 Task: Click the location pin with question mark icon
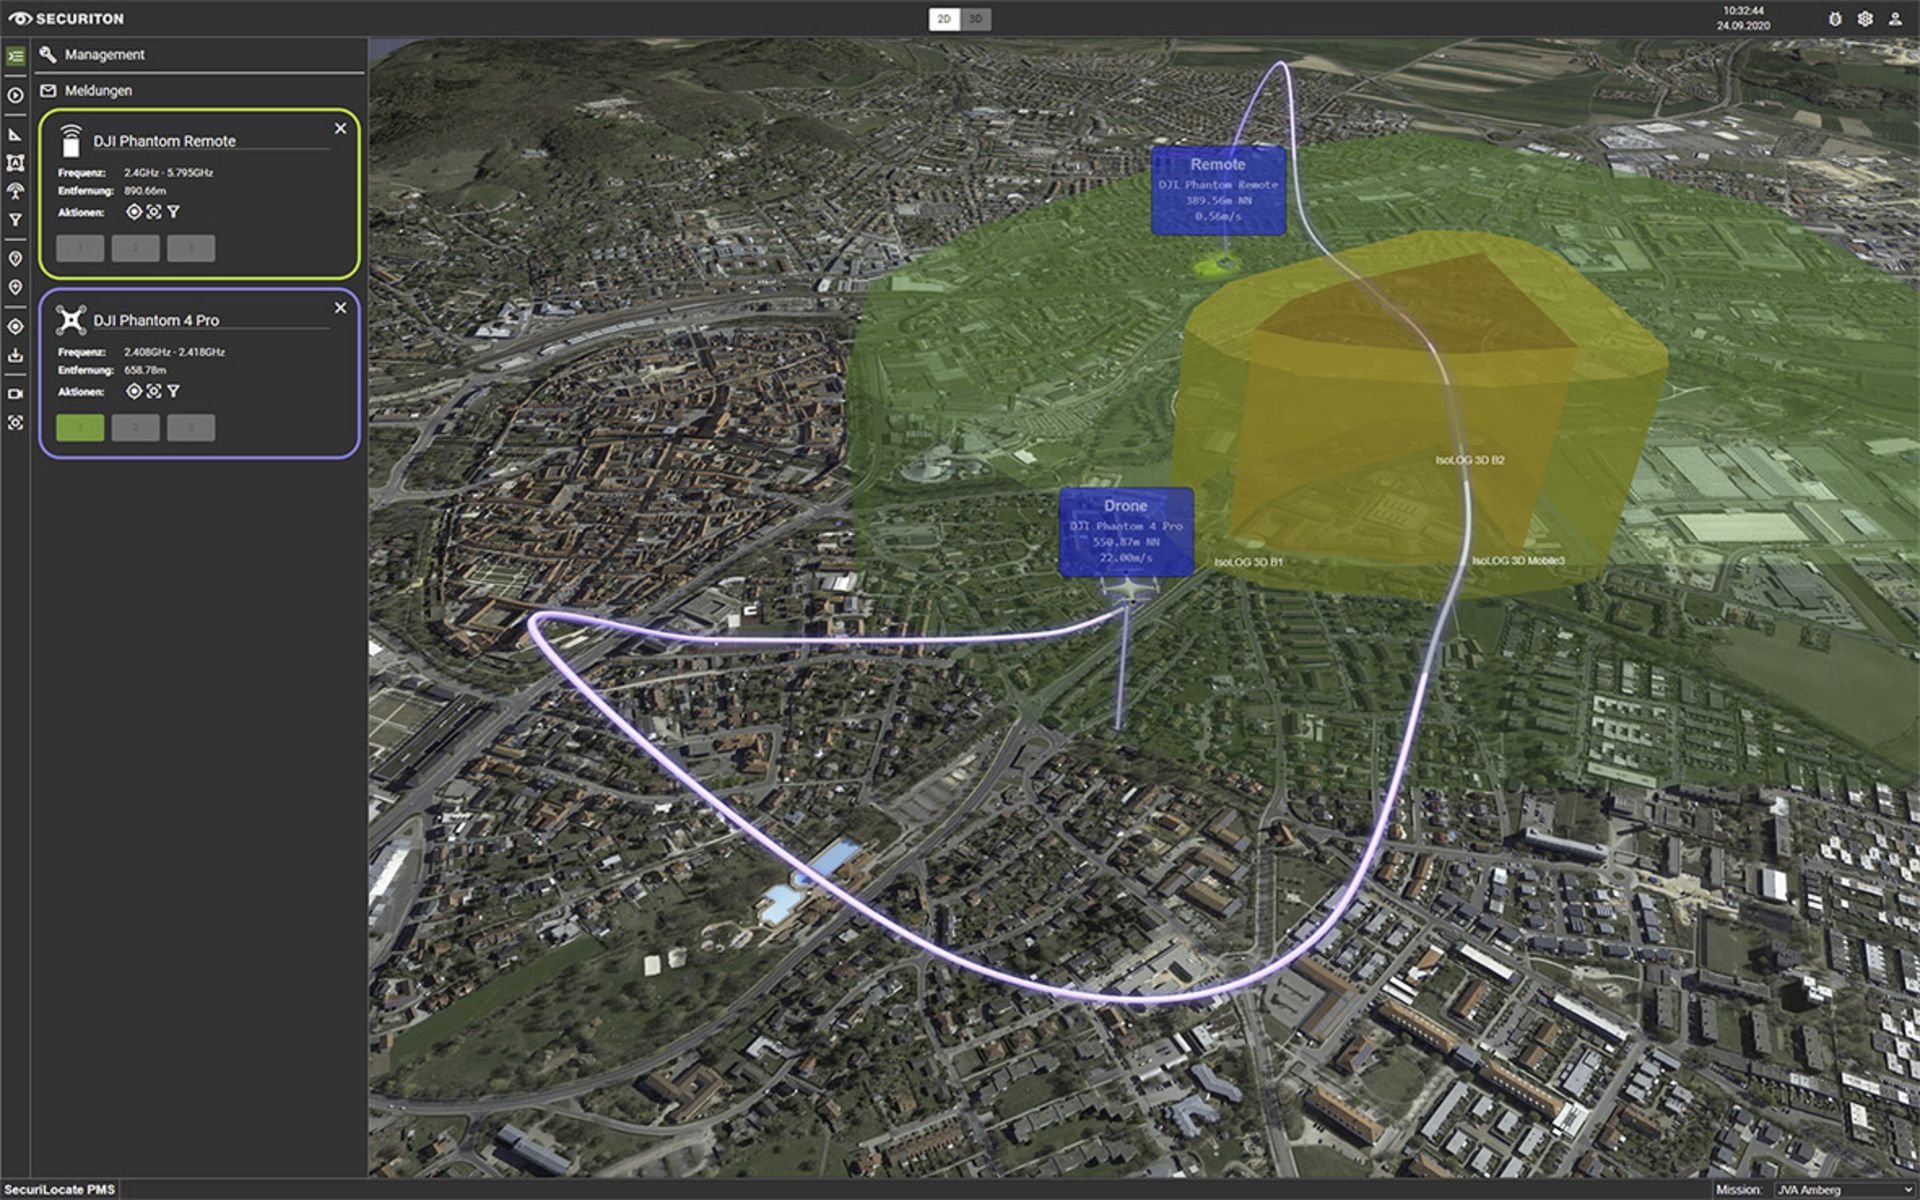[15, 258]
